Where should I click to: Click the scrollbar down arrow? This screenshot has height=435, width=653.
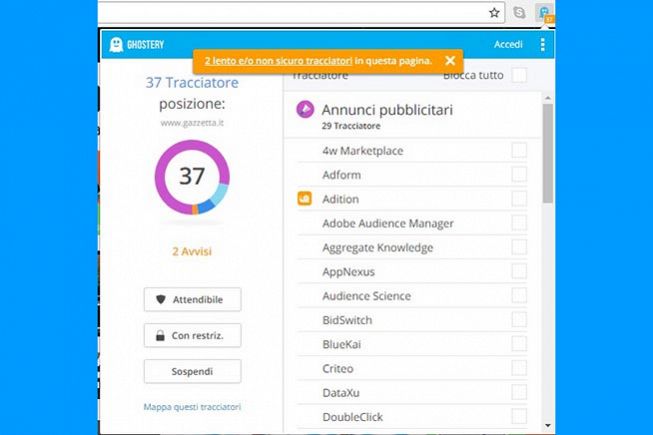[548, 425]
